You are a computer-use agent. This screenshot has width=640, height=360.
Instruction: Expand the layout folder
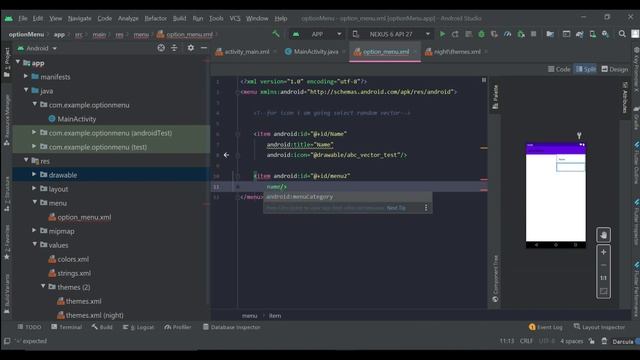pyautogui.click(x=34, y=189)
